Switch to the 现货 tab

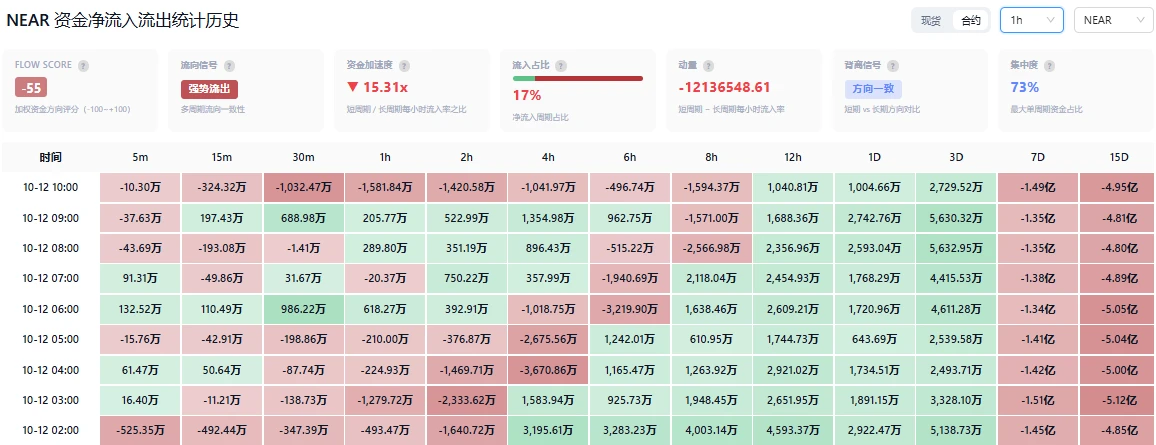point(931,21)
